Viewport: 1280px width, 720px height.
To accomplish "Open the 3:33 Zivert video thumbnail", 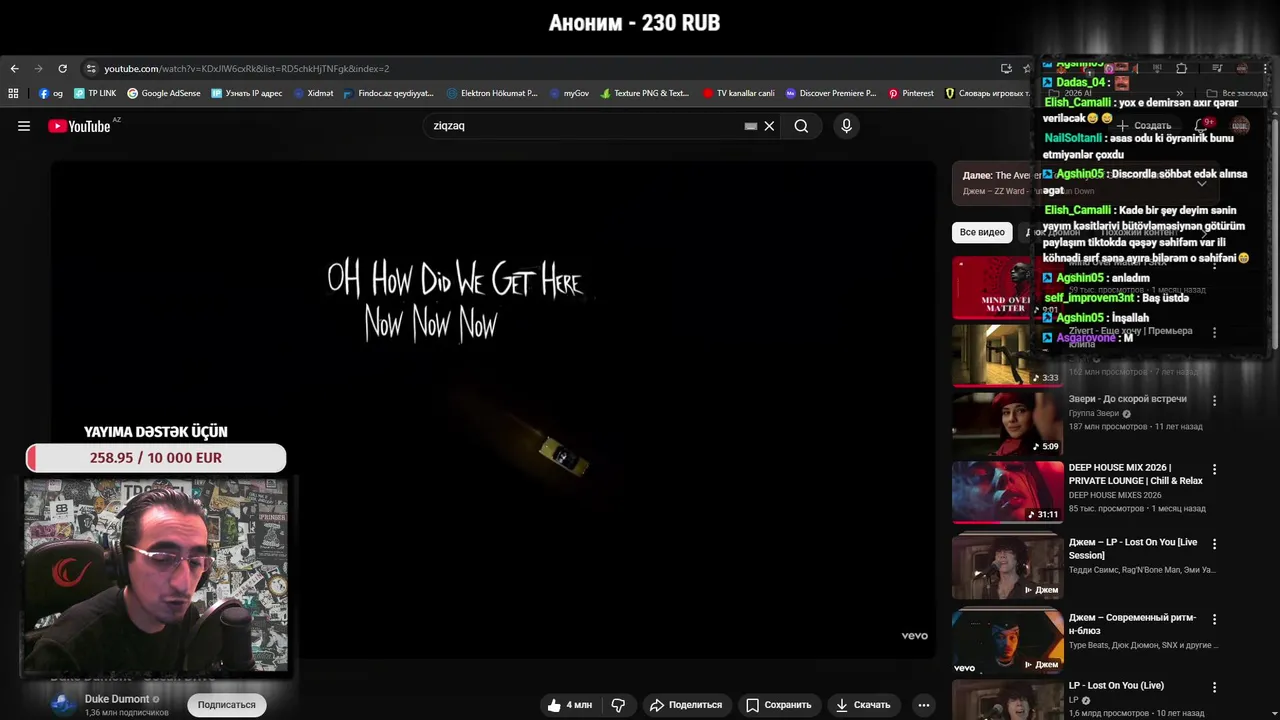I will 1007,355.
